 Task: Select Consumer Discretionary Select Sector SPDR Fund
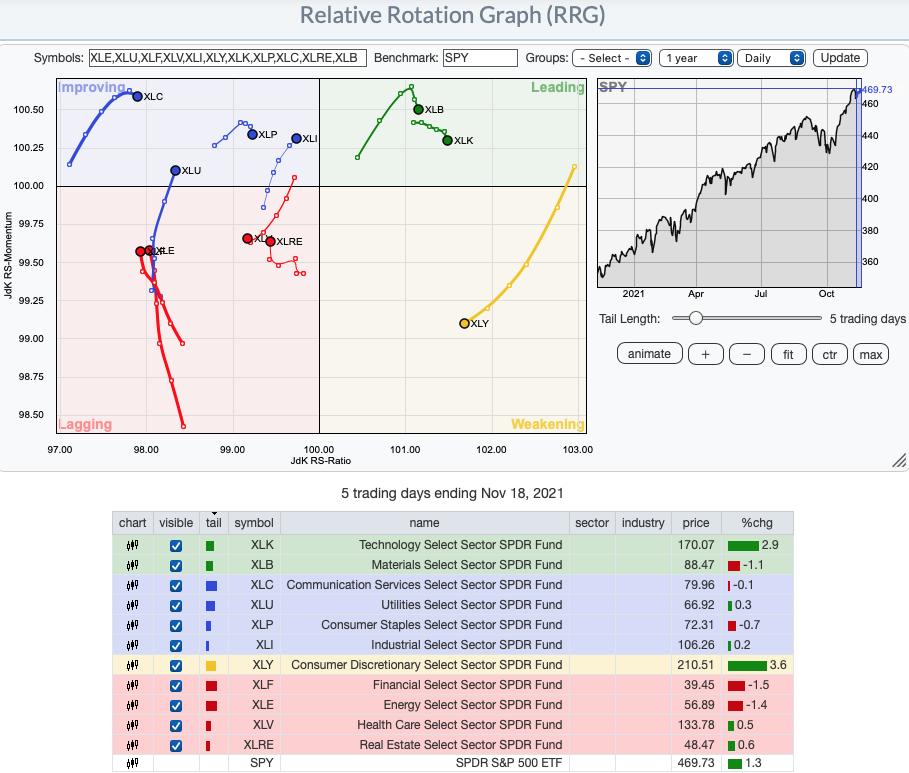pyautogui.click(x=427, y=665)
